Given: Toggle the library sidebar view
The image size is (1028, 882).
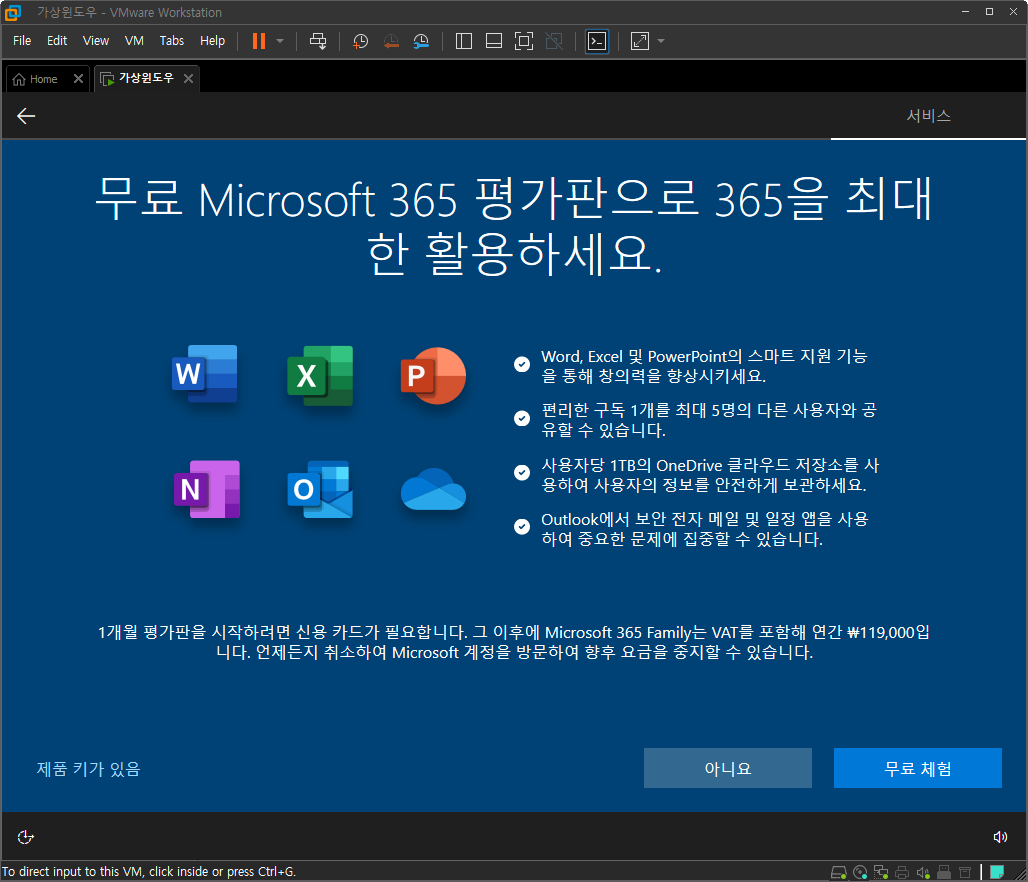Looking at the screenshot, I should 464,41.
